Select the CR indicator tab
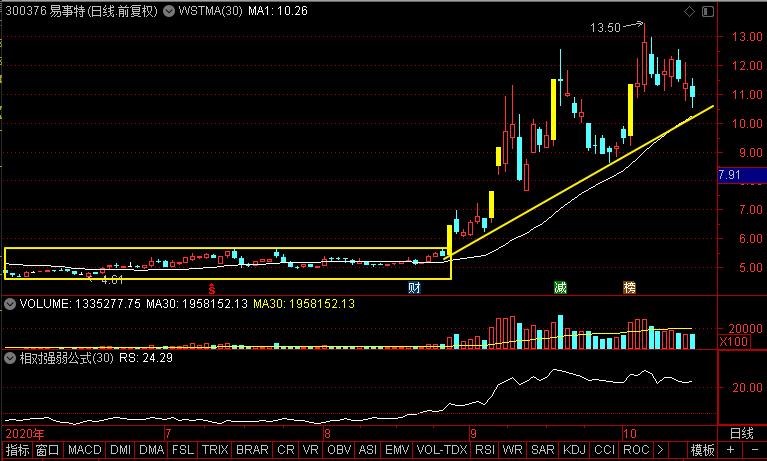The image size is (767, 461). [286, 450]
